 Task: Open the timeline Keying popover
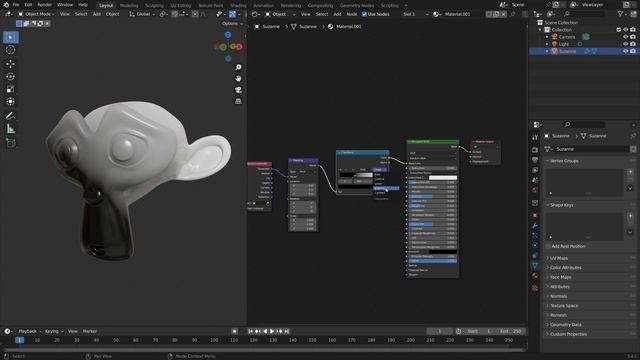(x=54, y=331)
